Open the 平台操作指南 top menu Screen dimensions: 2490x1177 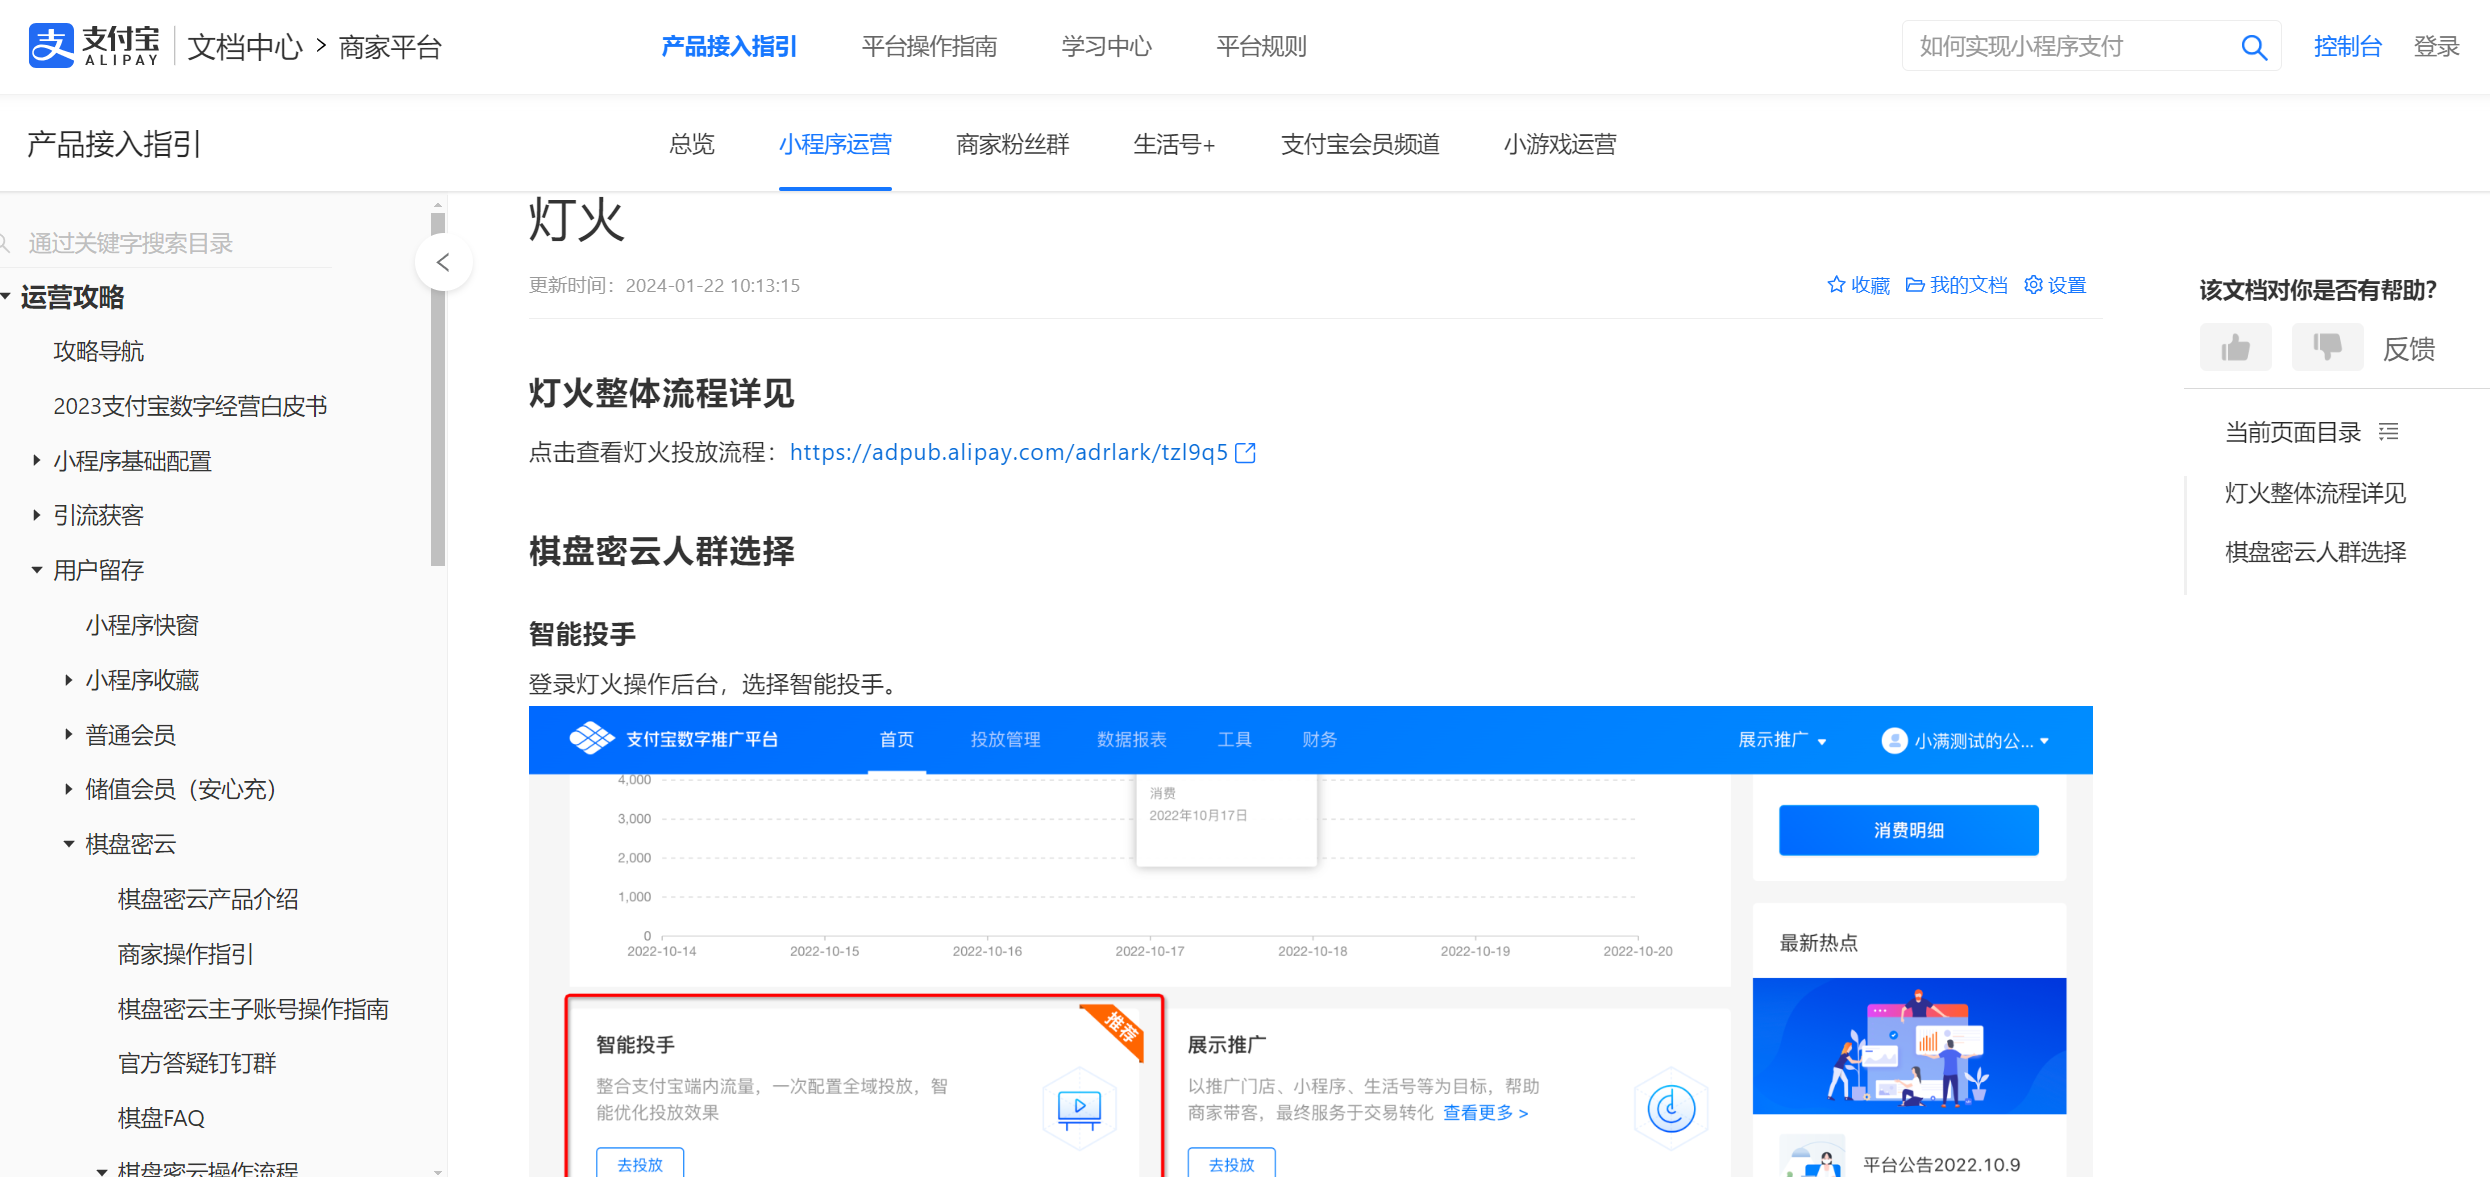click(x=929, y=47)
